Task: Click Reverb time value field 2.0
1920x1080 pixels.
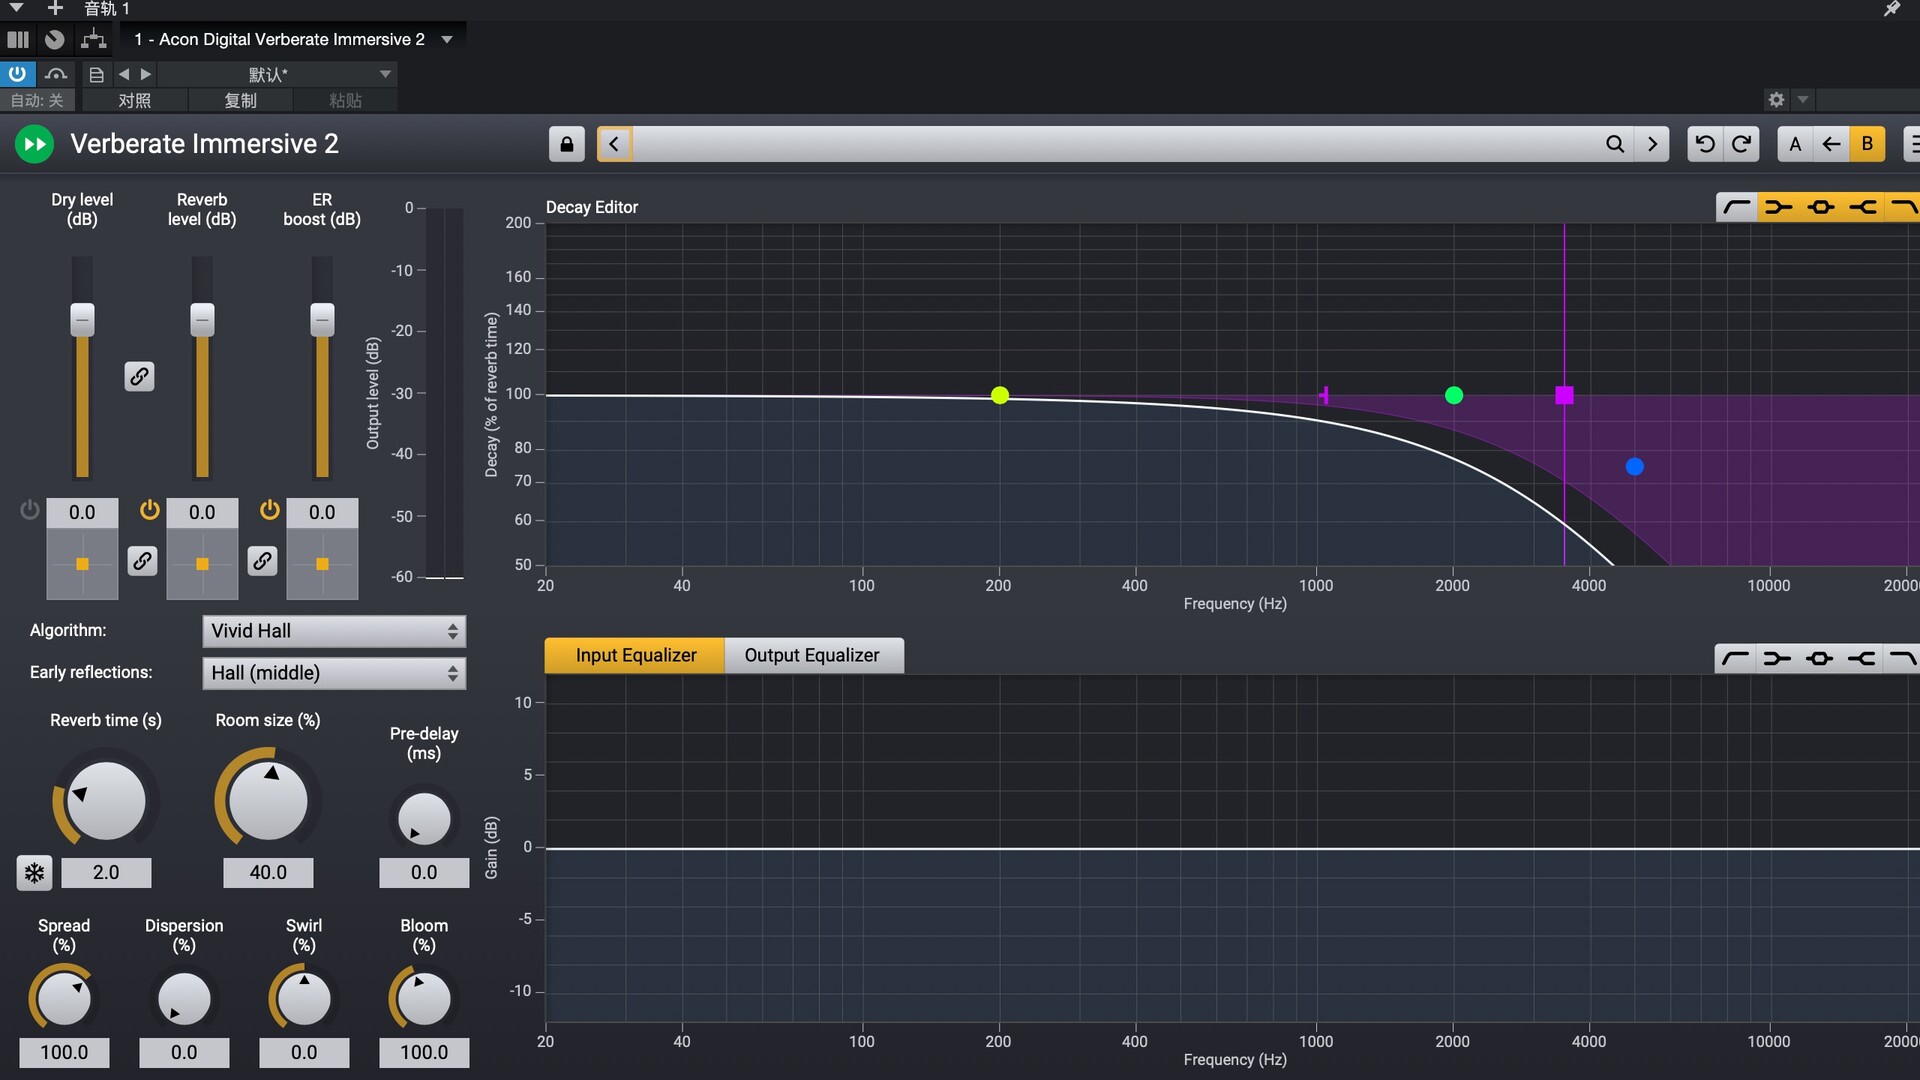Action: [x=106, y=873]
